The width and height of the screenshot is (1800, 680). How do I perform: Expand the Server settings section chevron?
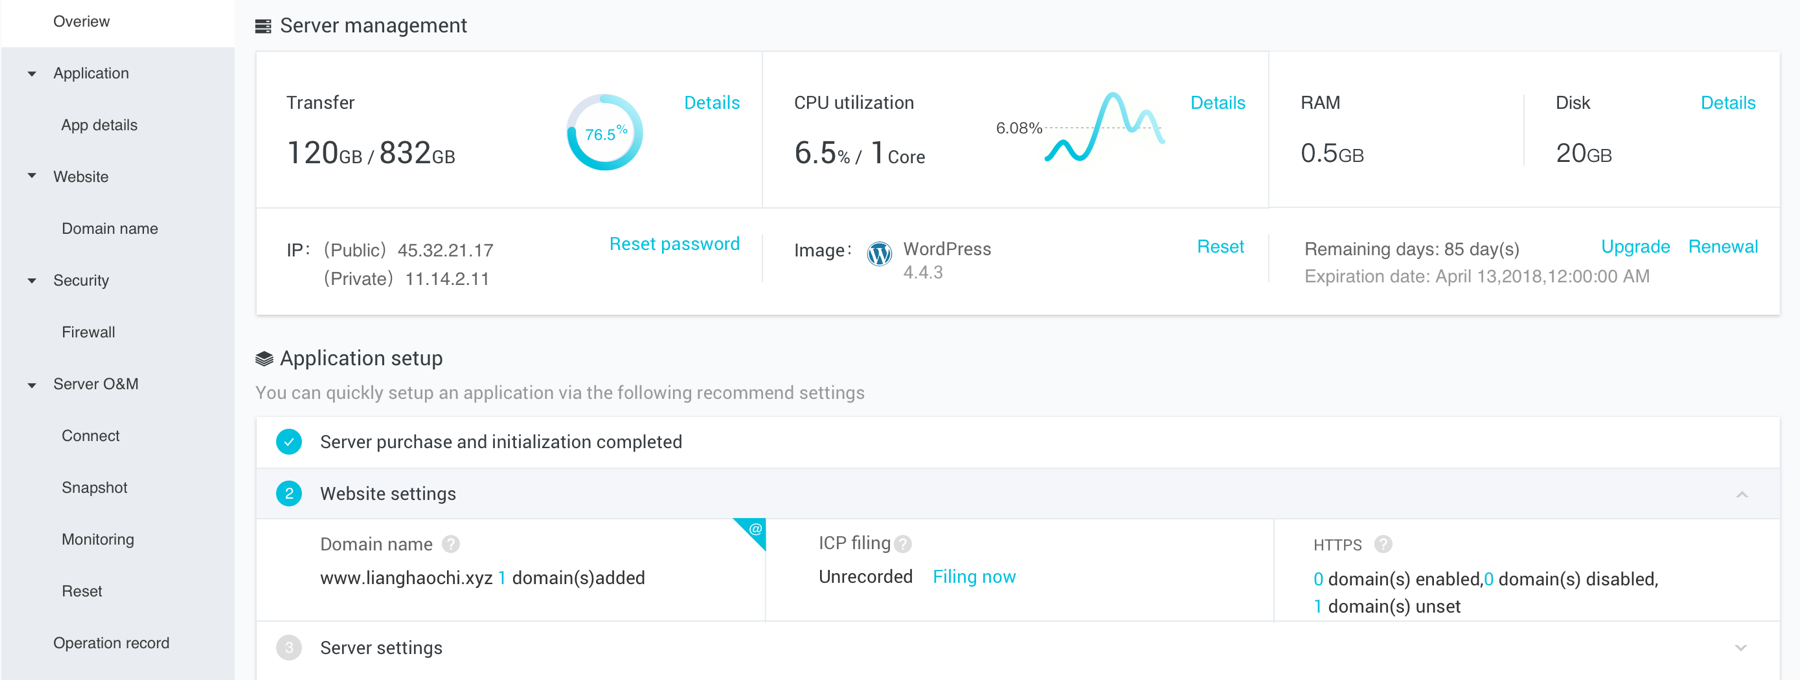[x=1741, y=648]
